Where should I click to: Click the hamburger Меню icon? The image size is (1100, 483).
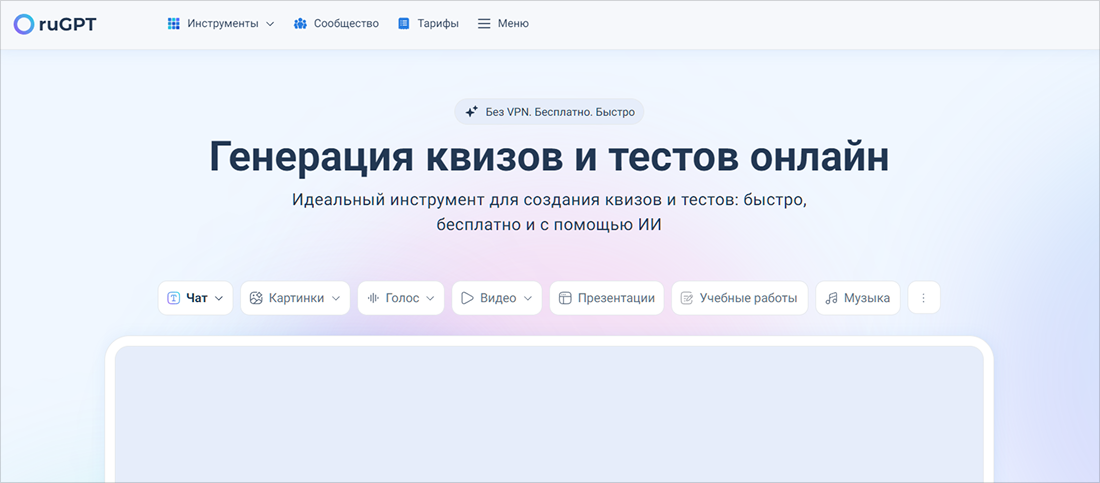[x=484, y=24]
